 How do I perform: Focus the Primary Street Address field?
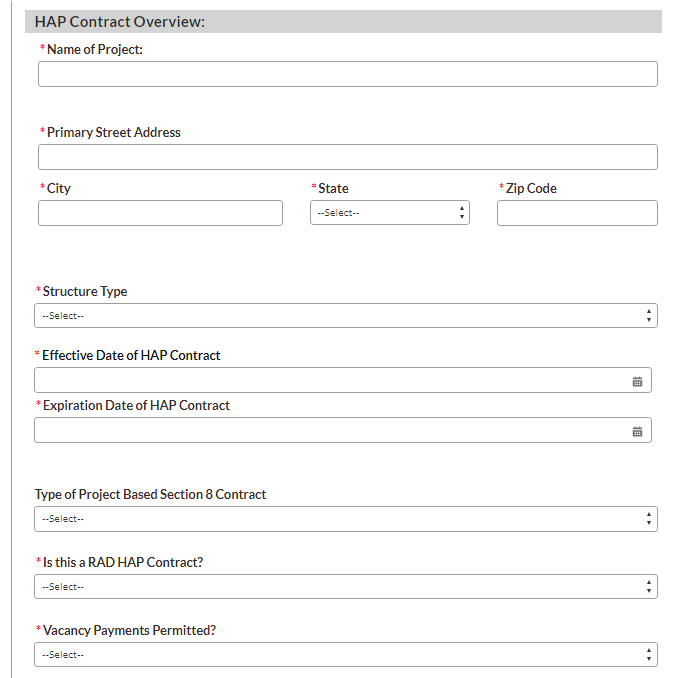(347, 157)
